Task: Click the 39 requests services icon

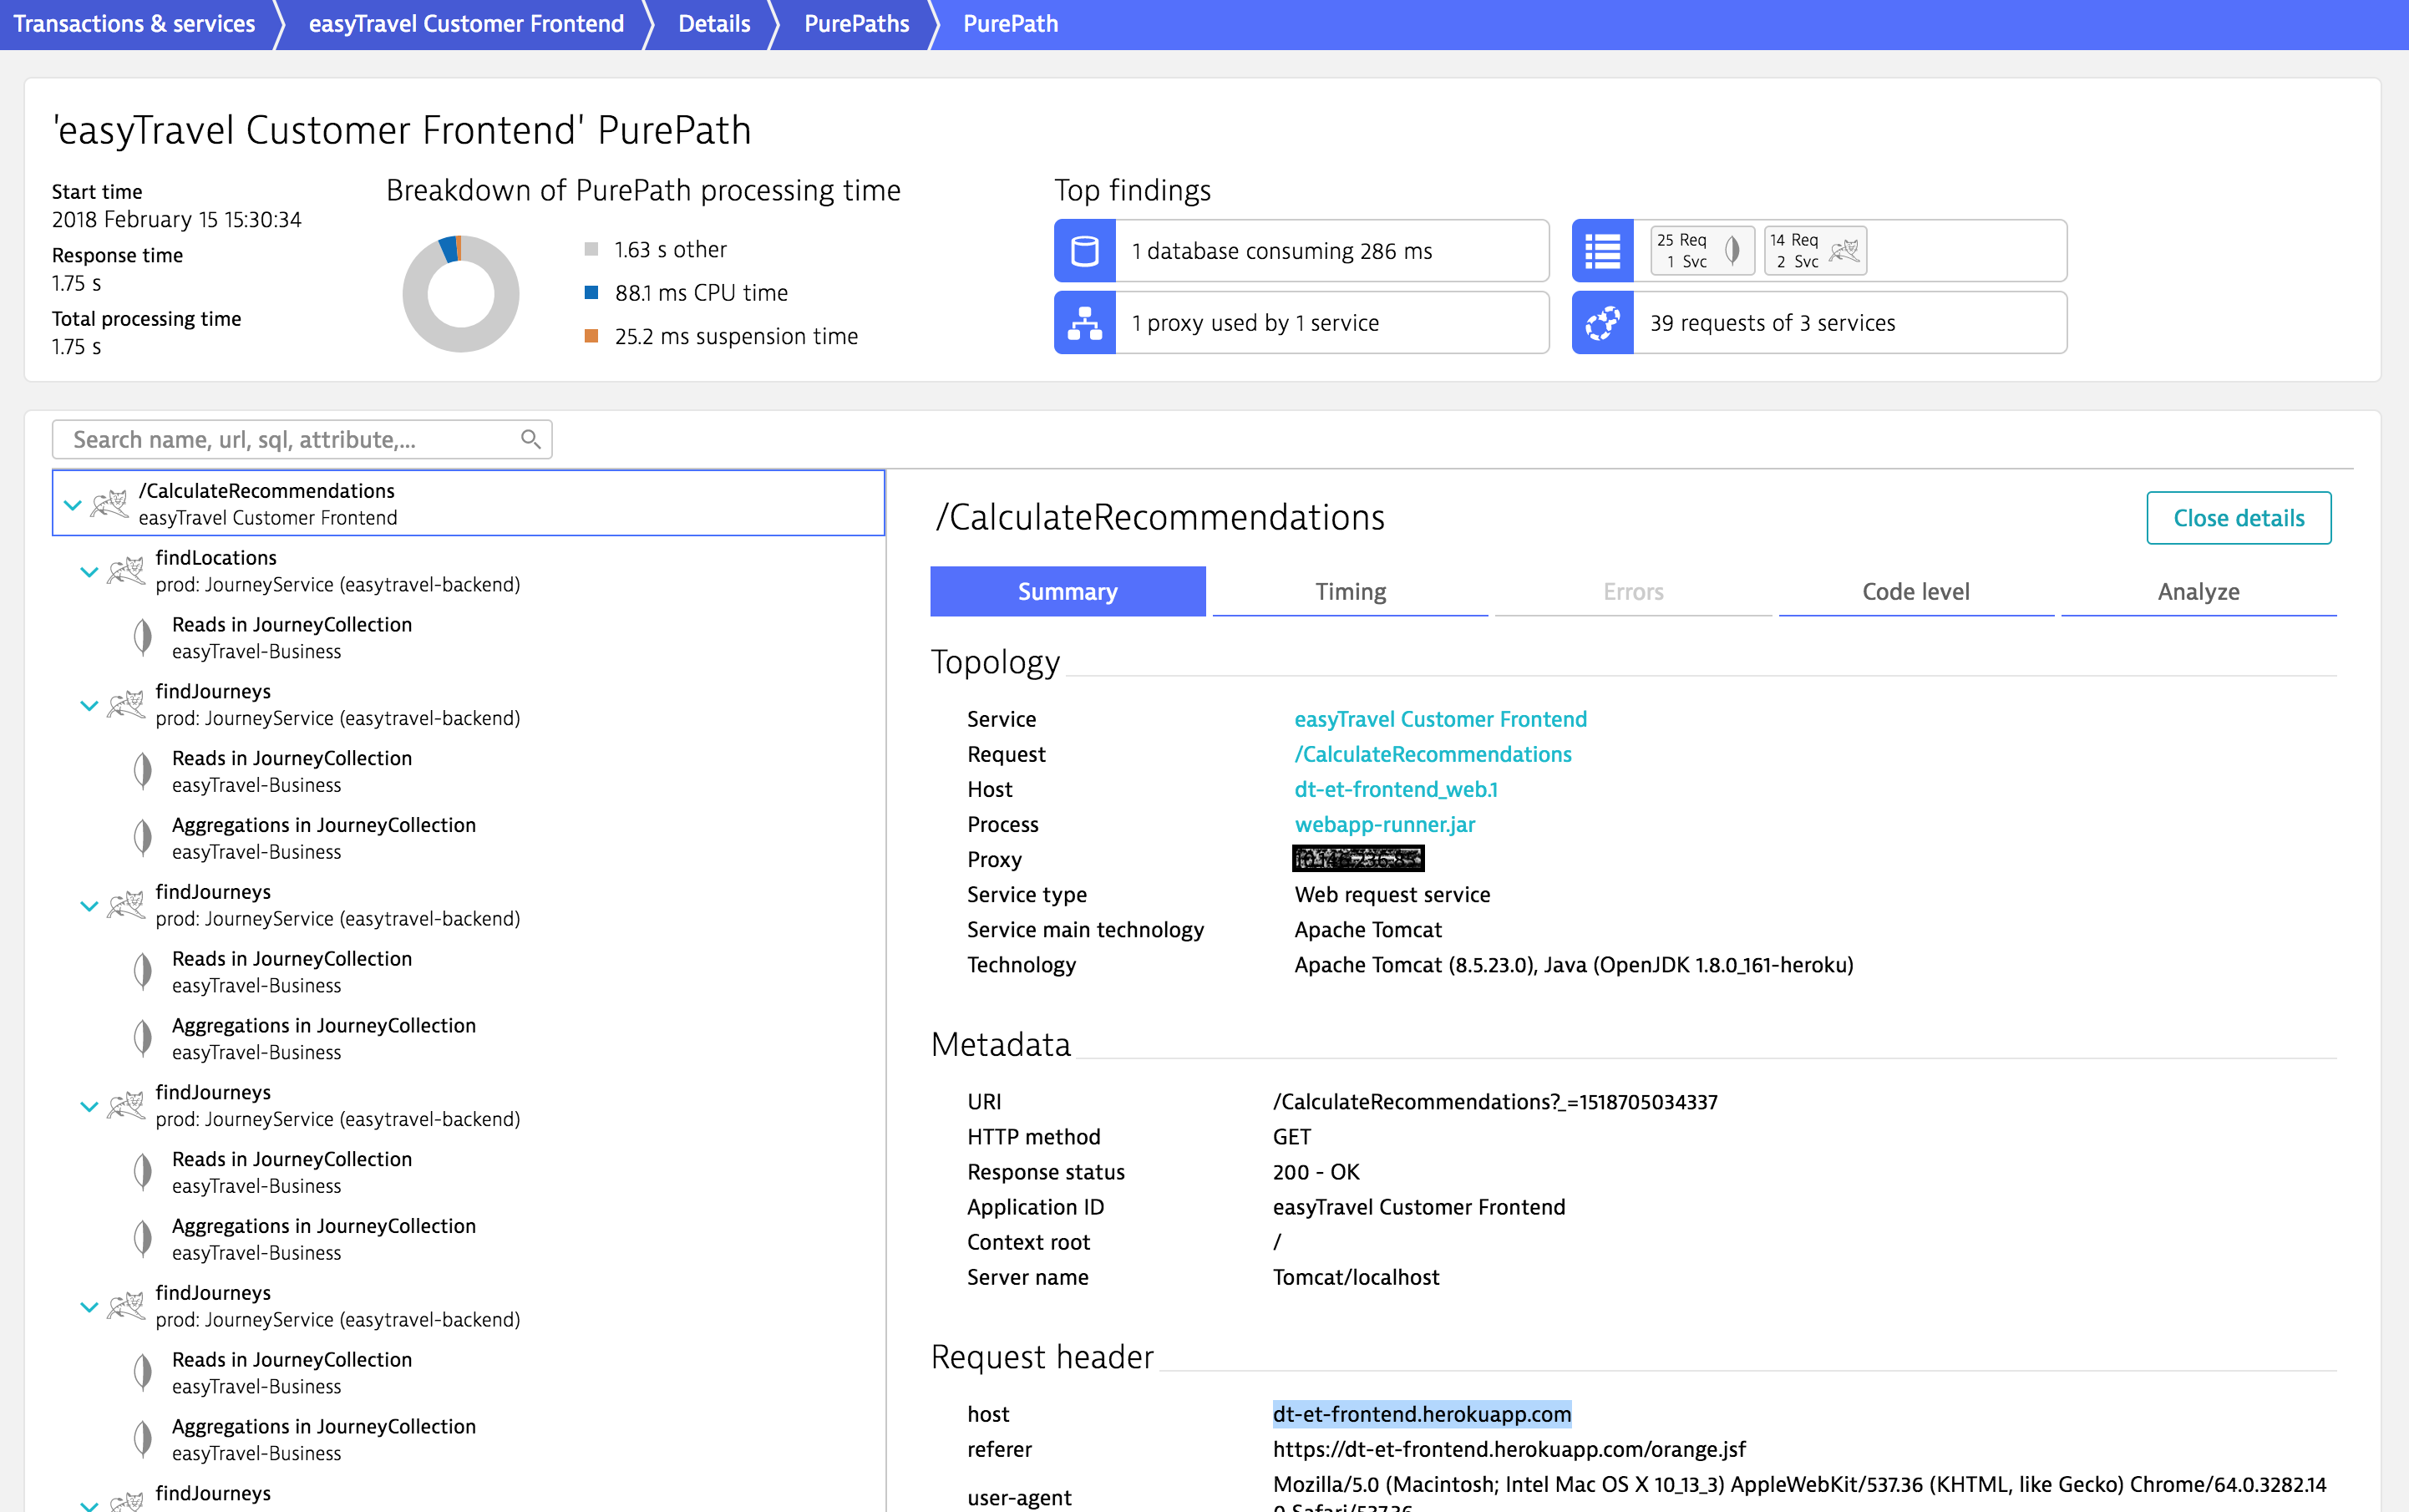Action: click(x=1602, y=323)
